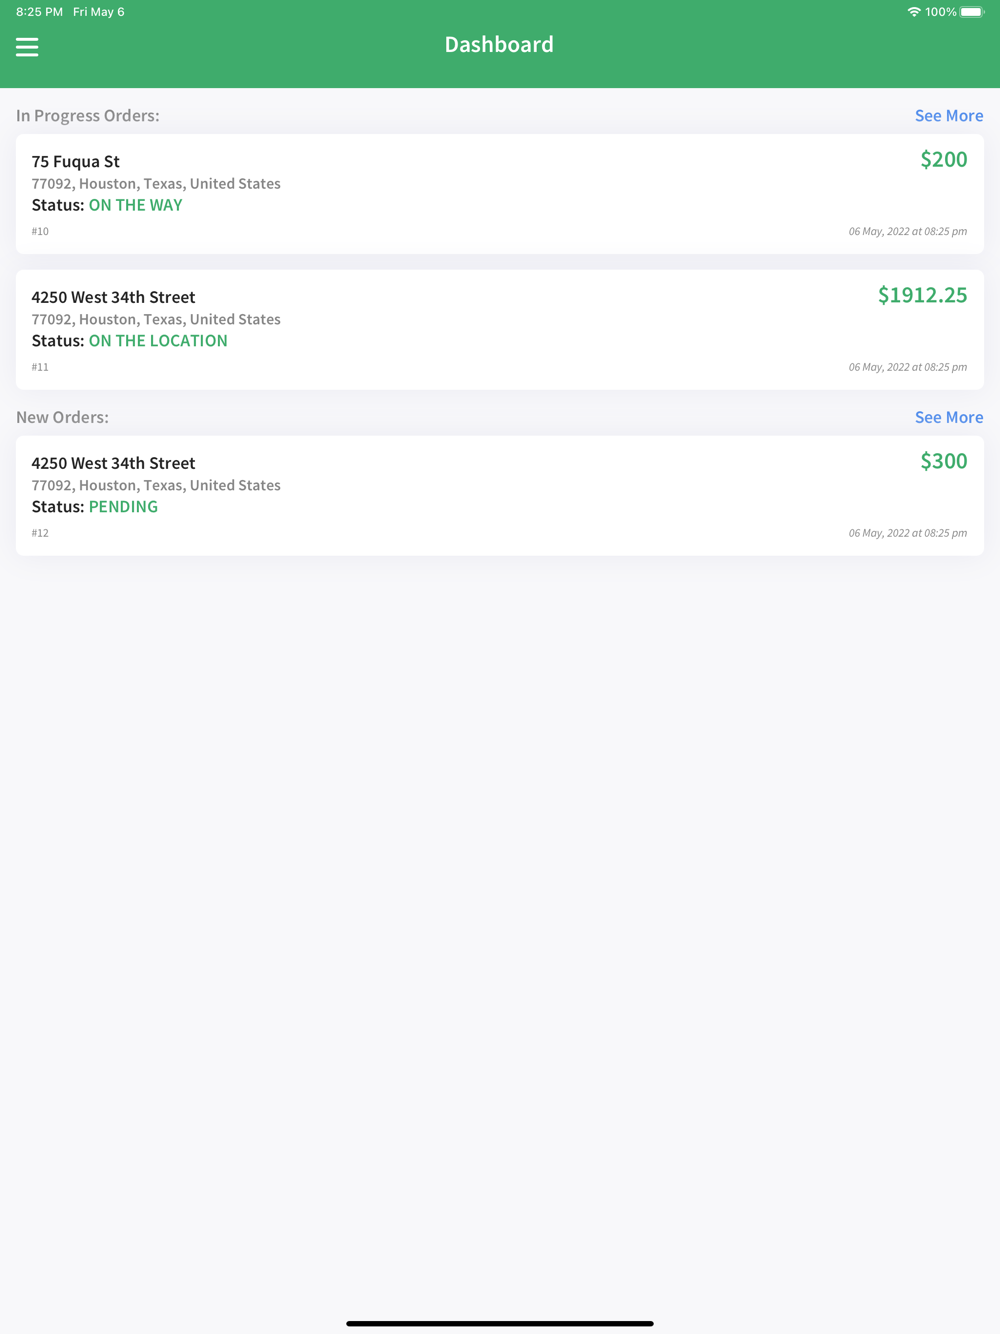
Task: Open the hamburger navigation menu
Action: point(27,47)
